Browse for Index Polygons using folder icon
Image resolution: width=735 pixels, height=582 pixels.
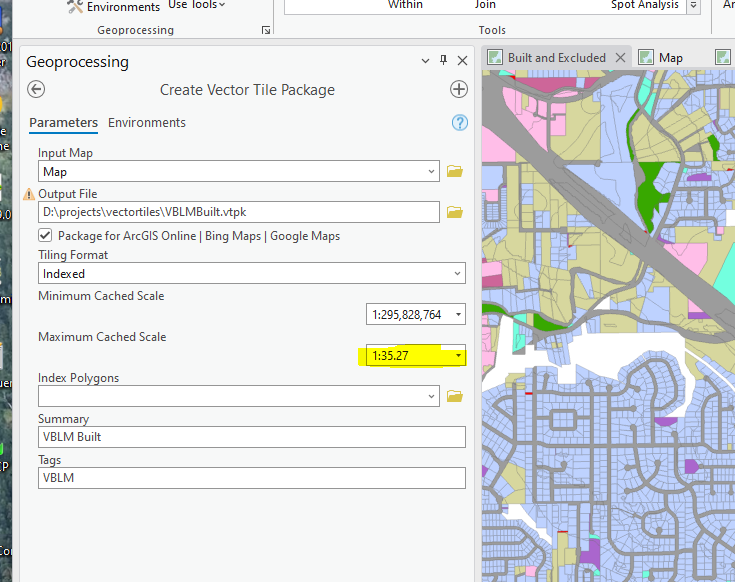(455, 397)
